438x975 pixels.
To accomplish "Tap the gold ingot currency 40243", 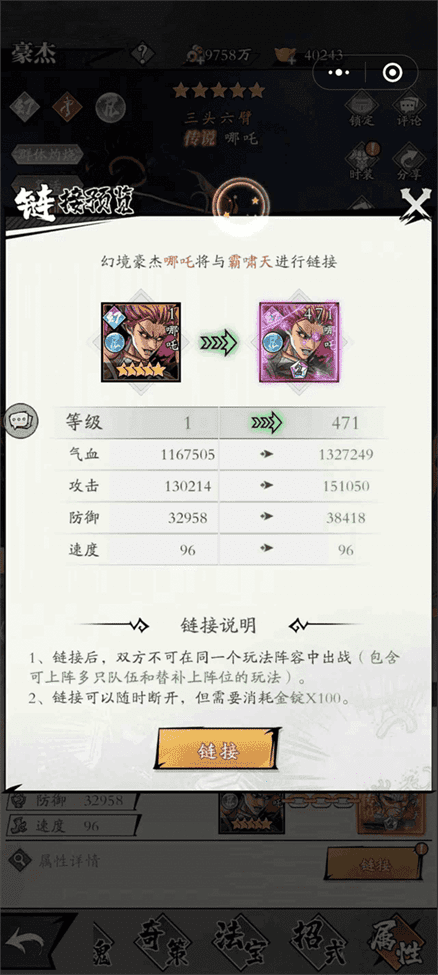I will (x=310, y=55).
